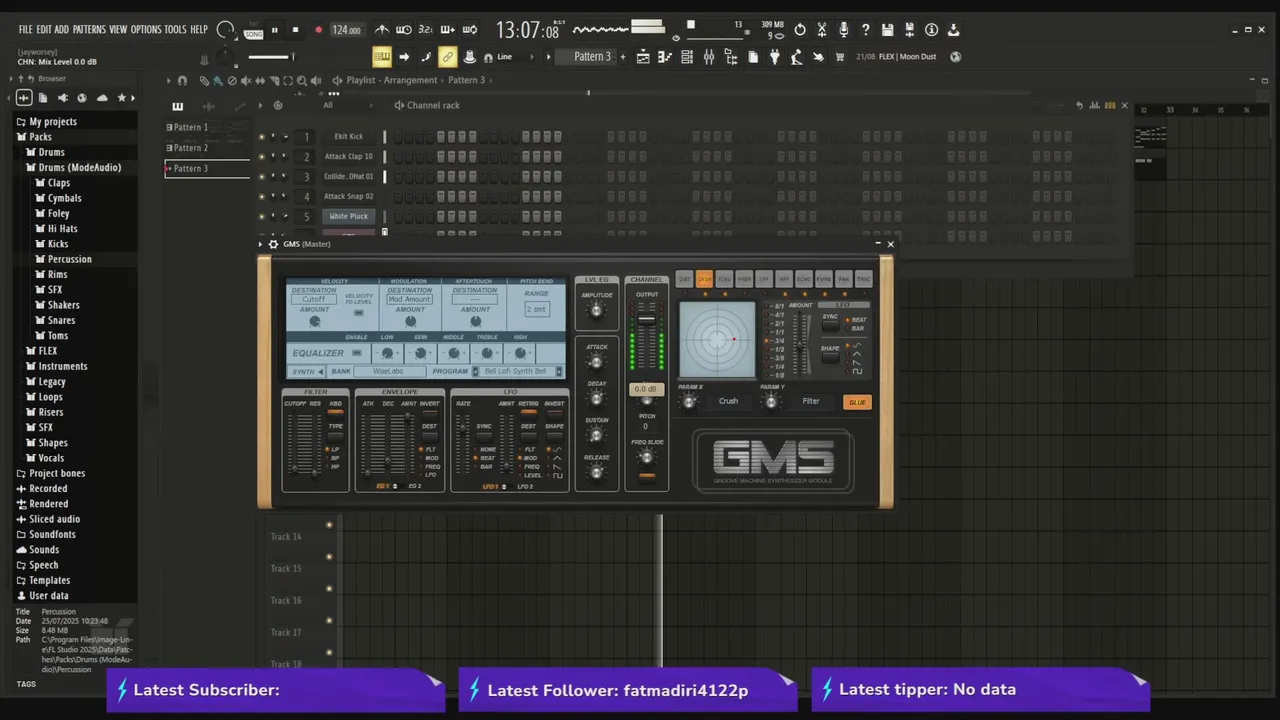
Task: Switch to LFO 2 tab
Action: pyautogui.click(x=526, y=486)
